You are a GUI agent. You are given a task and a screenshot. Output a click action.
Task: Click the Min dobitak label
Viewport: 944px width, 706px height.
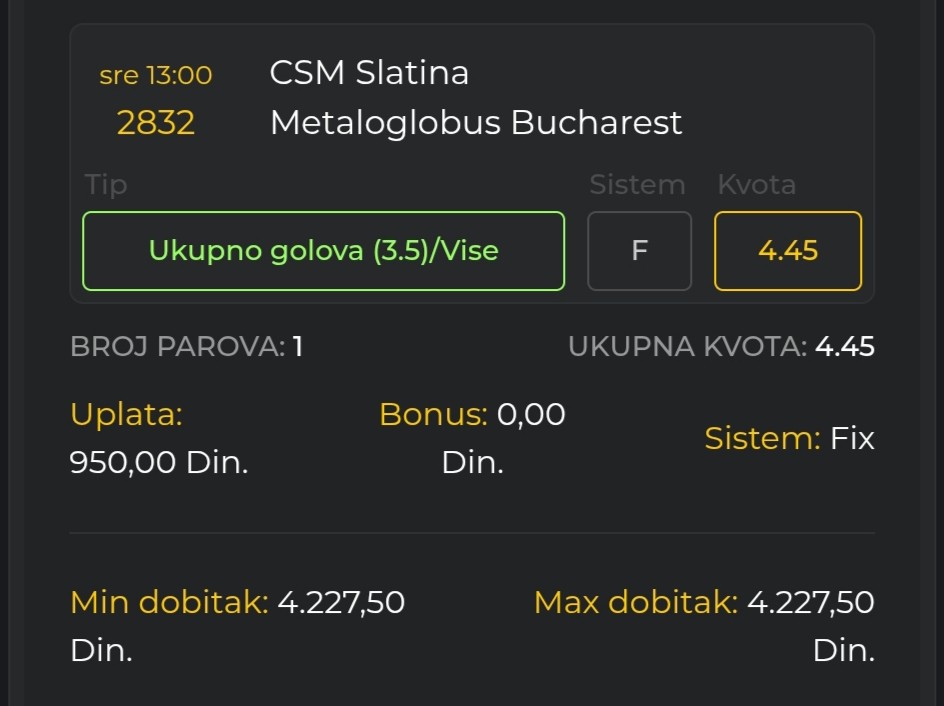[x=169, y=602]
